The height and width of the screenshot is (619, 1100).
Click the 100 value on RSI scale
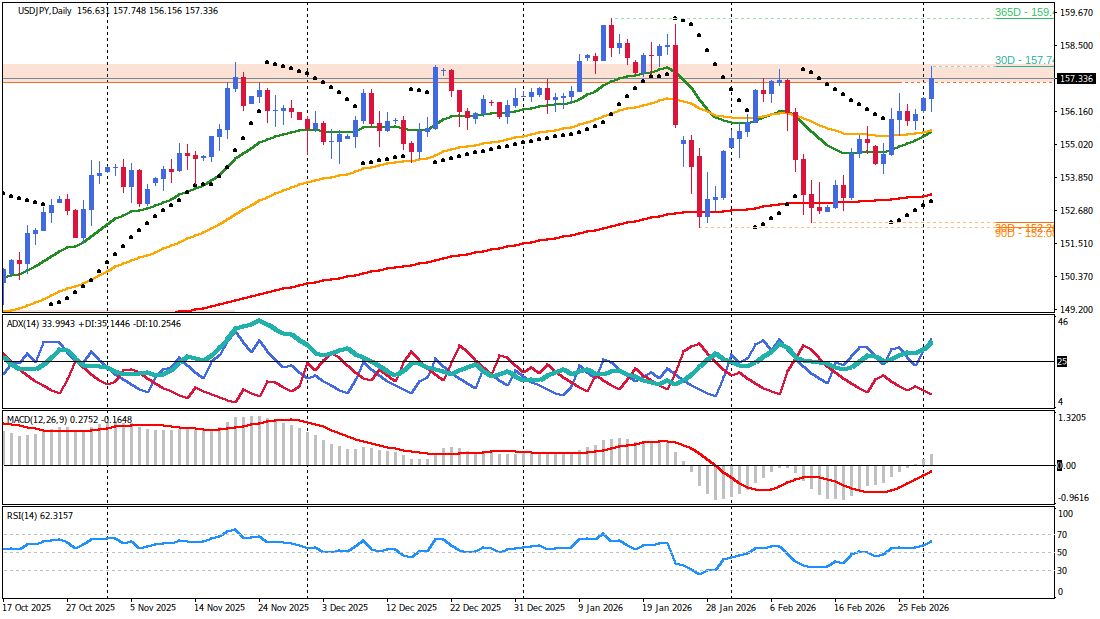click(1066, 514)
